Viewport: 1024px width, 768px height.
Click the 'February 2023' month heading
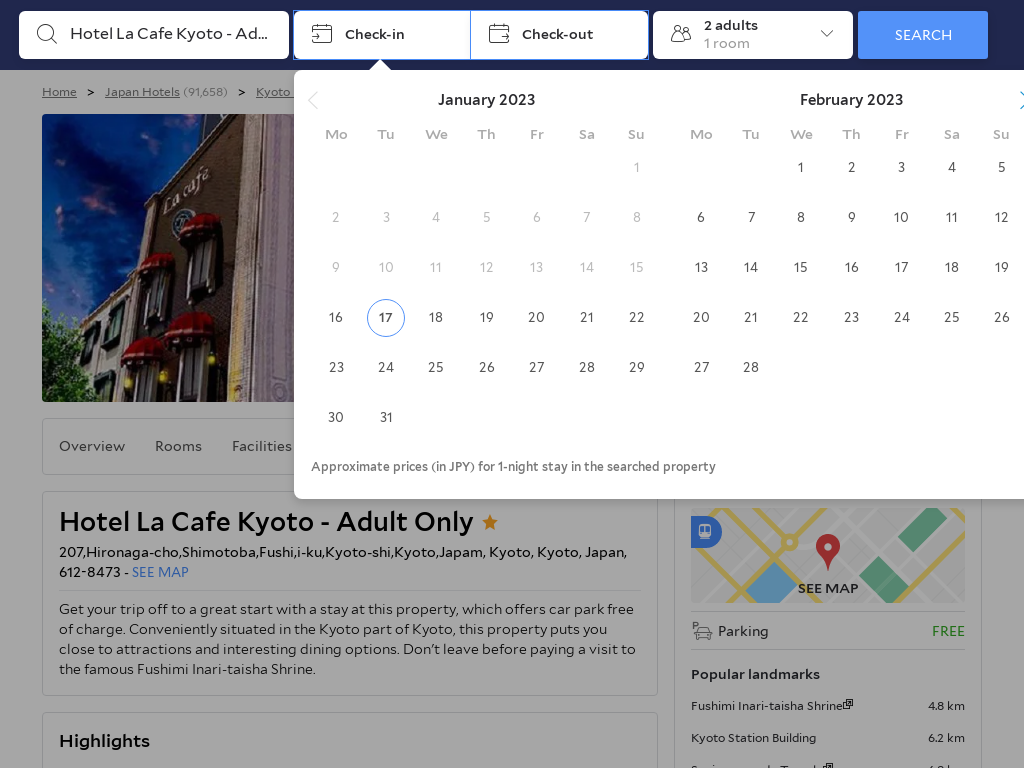852,100
